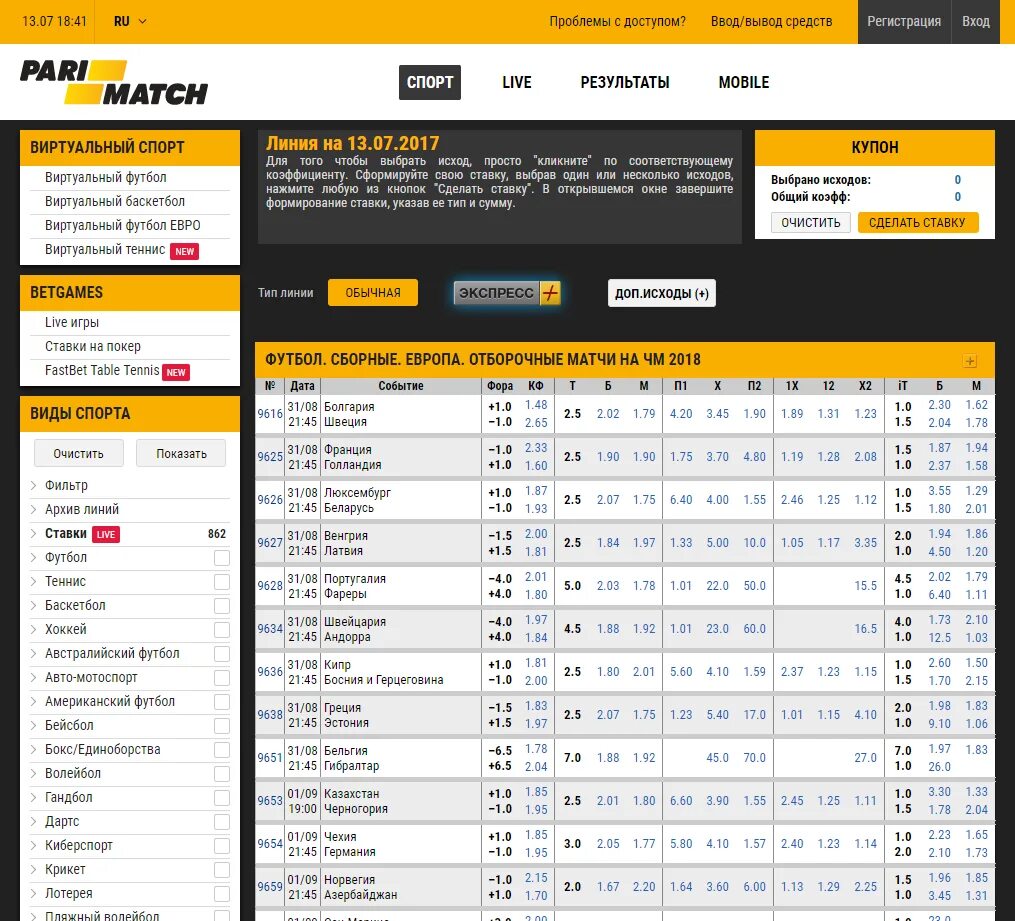Click the ОЧИСТИТЬ coupon button

810,223
